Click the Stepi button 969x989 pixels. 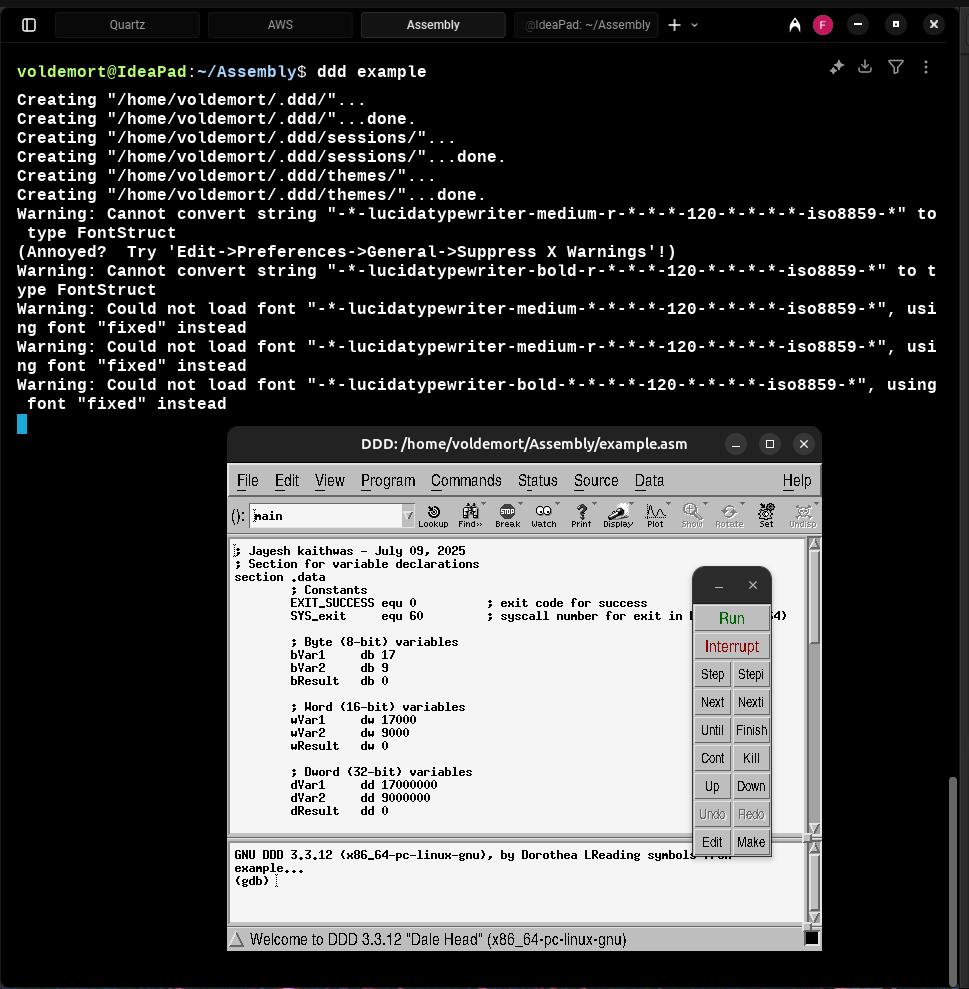pos(751,674)
